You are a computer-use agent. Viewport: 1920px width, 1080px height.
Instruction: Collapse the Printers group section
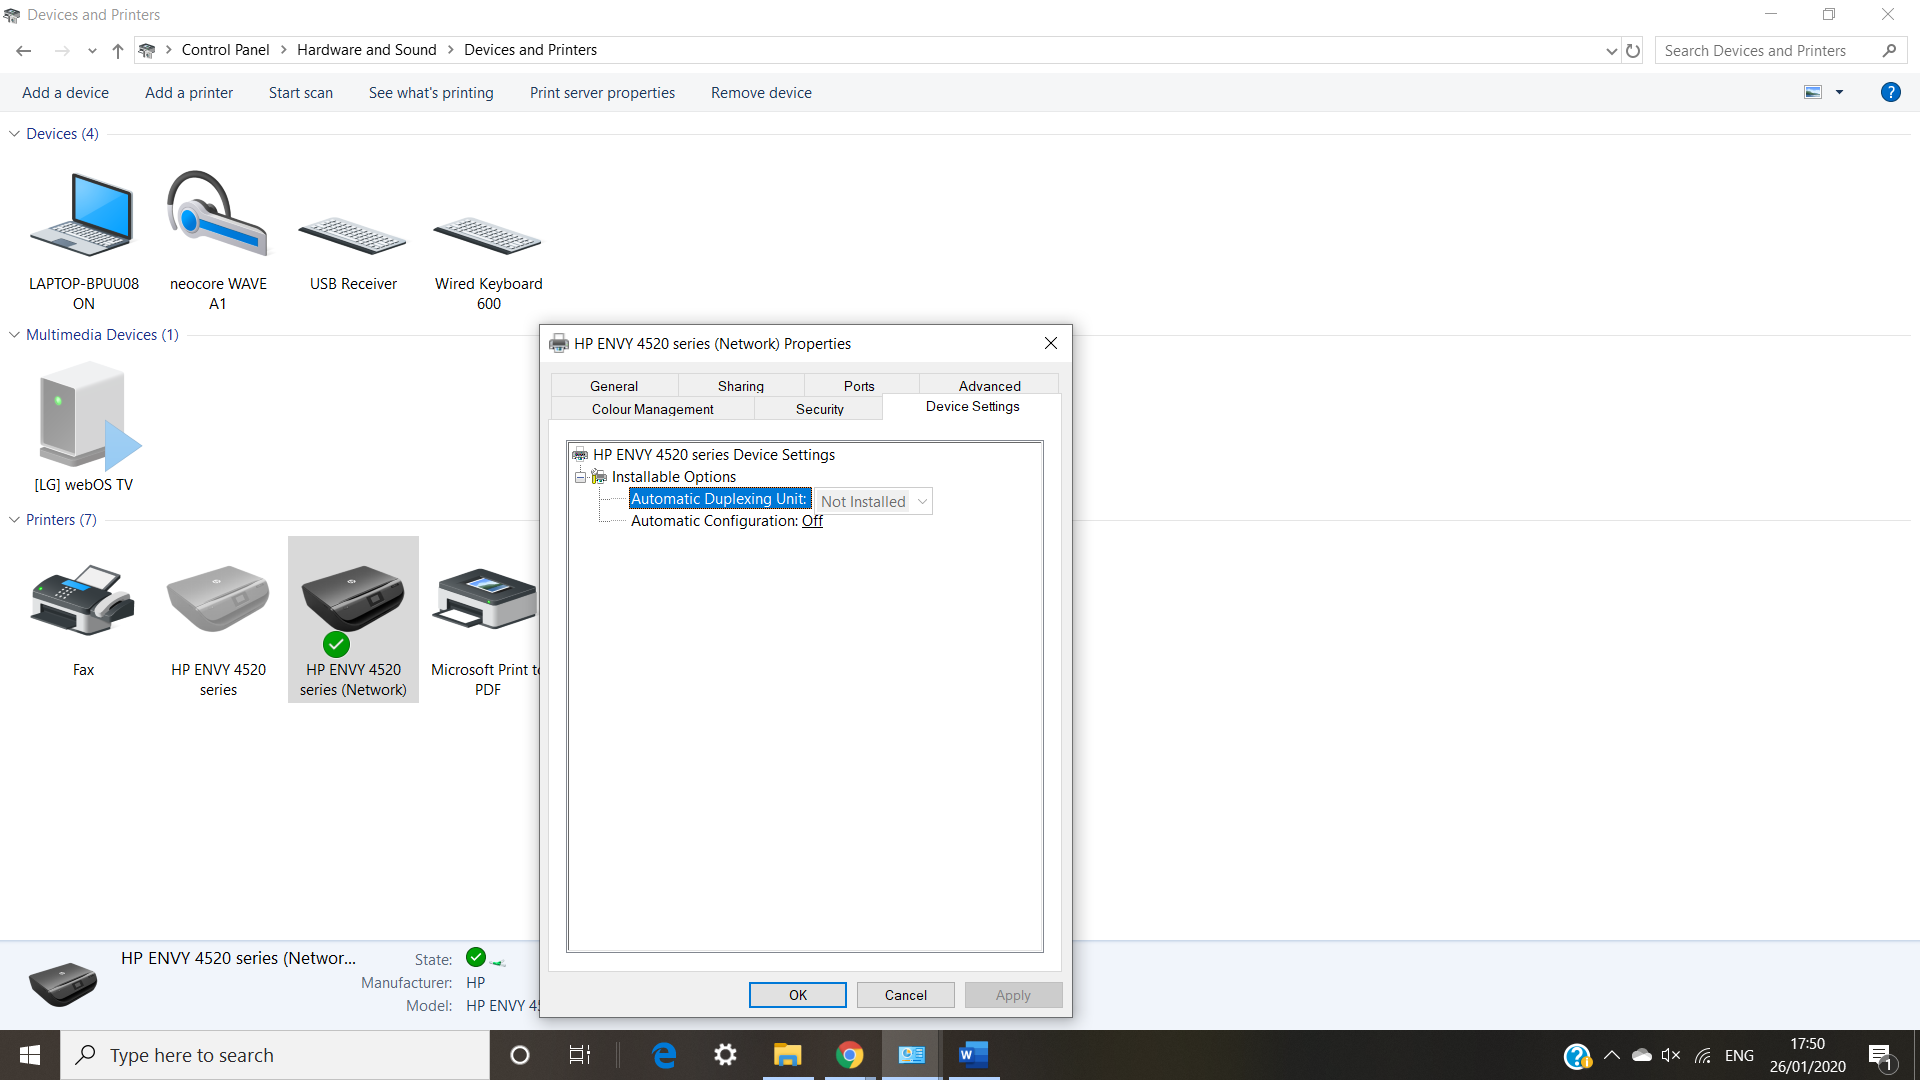[x=14, y=520]
